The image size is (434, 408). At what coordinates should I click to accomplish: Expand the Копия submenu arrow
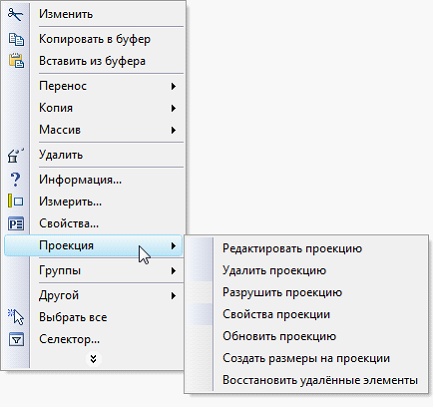173,108
